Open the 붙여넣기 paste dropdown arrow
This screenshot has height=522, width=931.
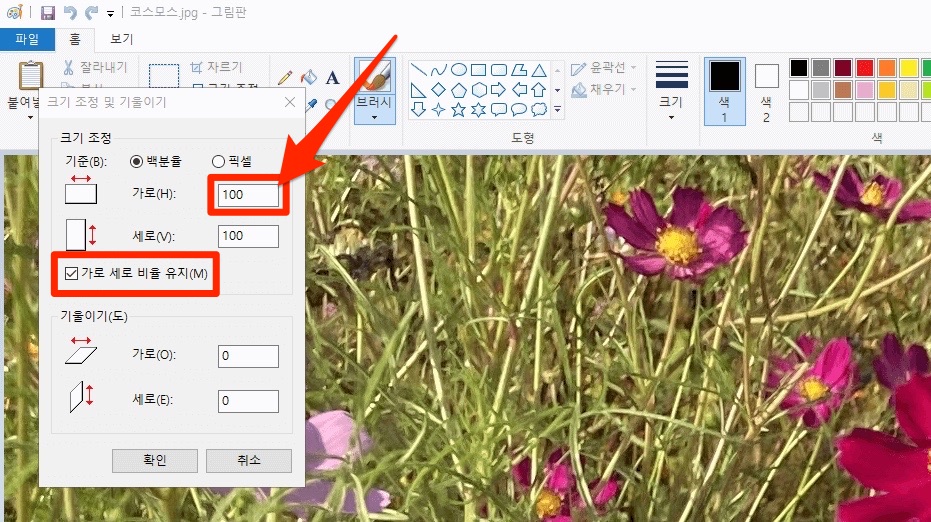click(x=30, y=118)
